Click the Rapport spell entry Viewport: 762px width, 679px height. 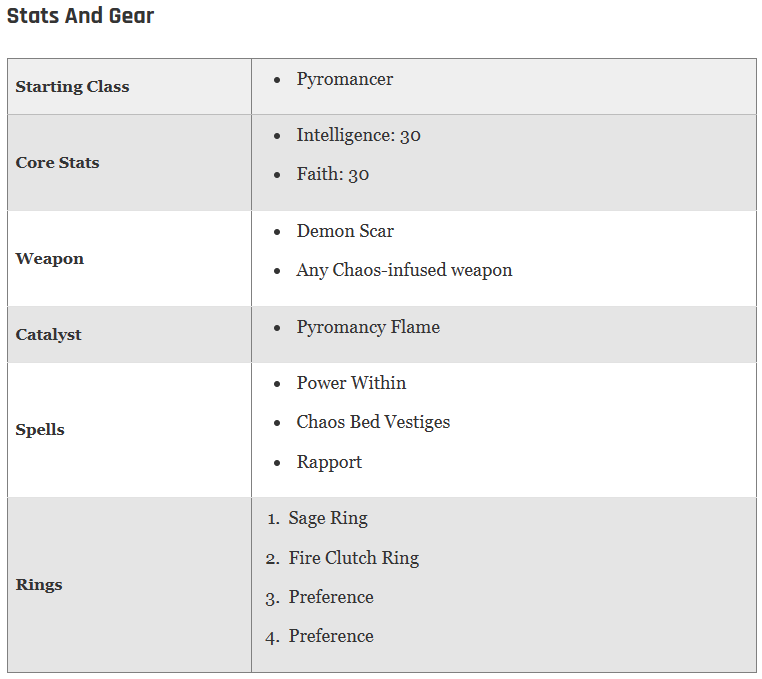[x=329, y=462]
